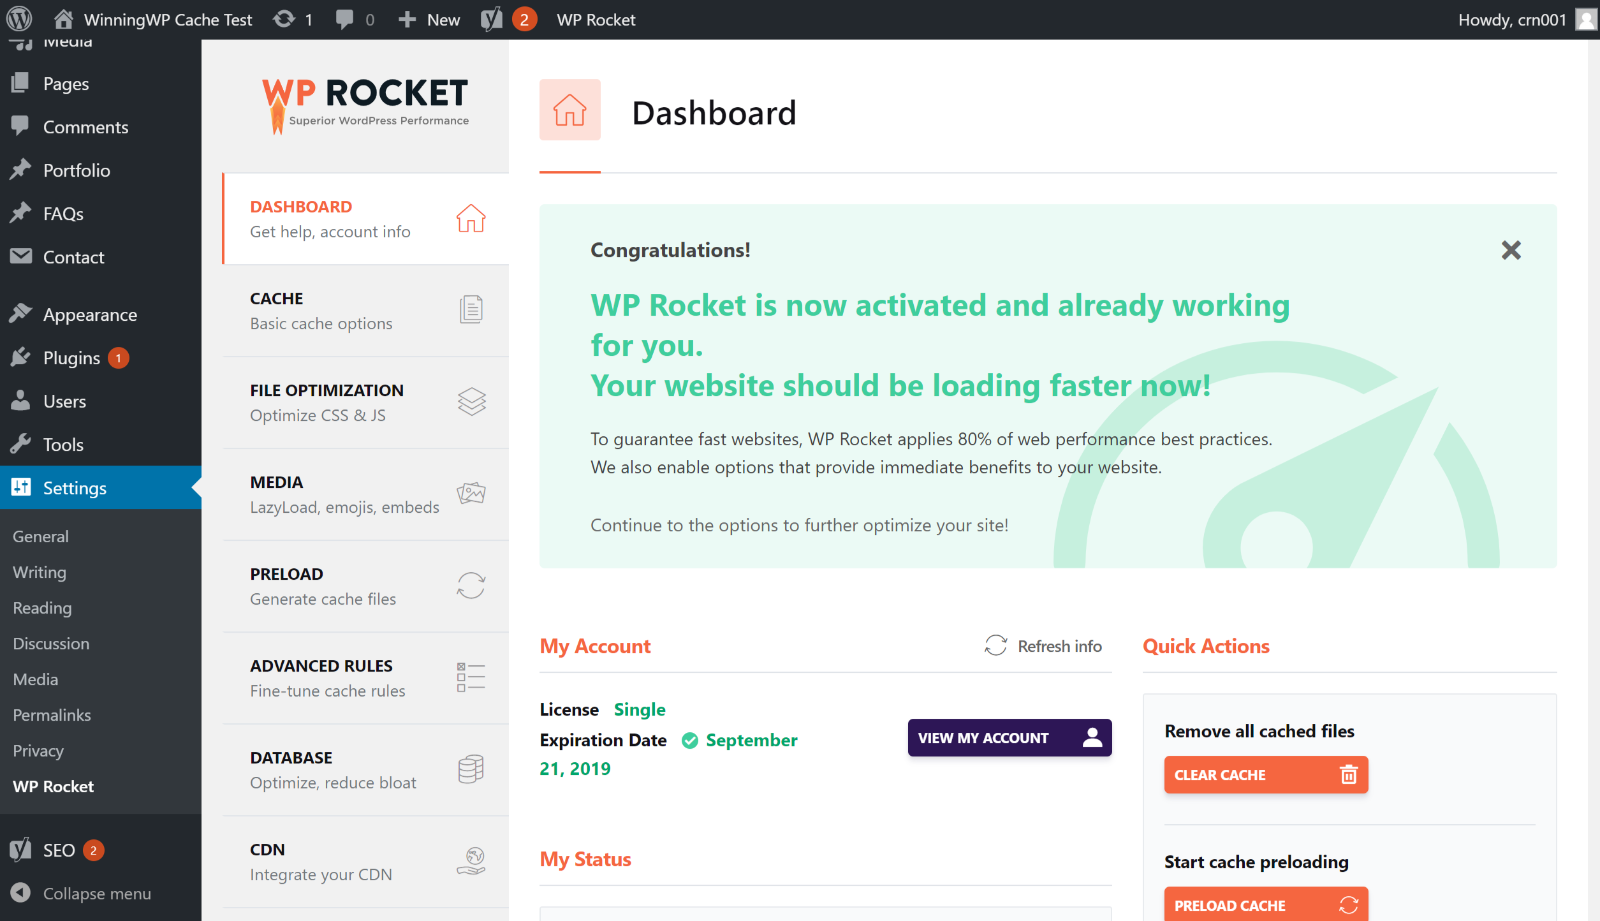Screen dimensions: 1600x921
Task: Click the Advanced Rules checklist icon
Action: tap(471, 677)
